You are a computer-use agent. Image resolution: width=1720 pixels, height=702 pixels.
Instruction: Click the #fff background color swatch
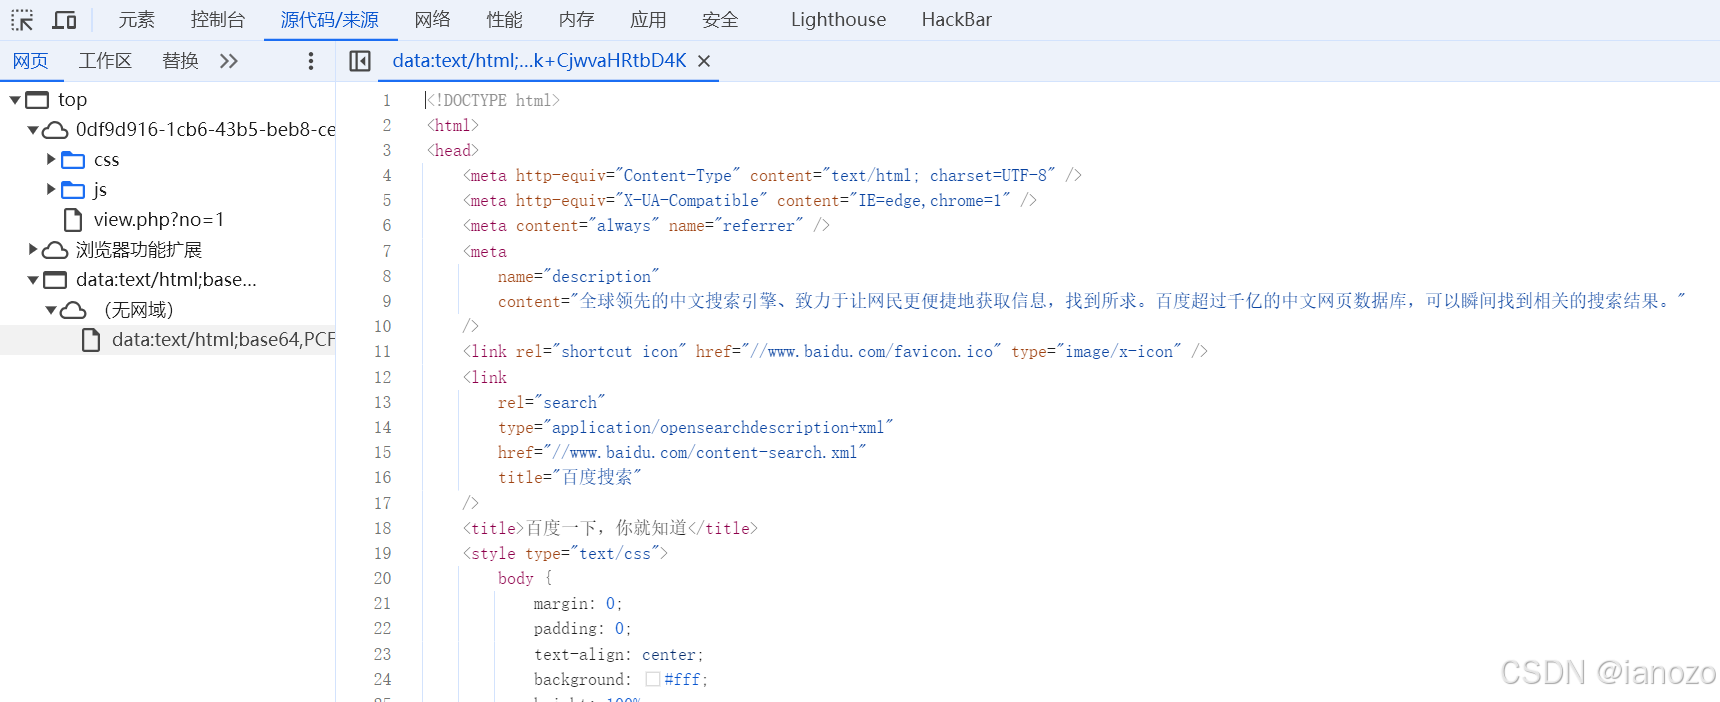tap(653, 680)
